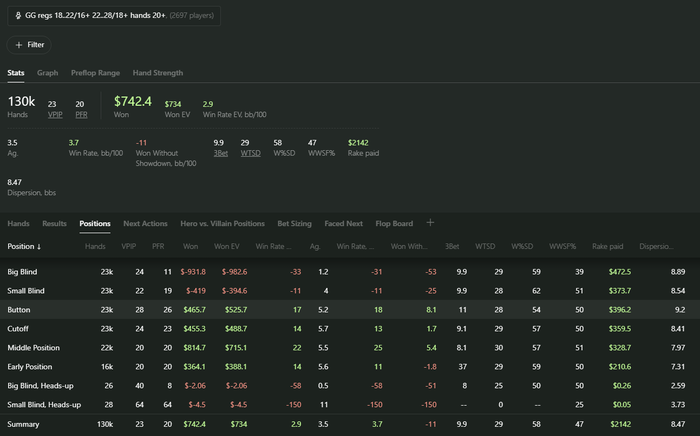
Task: Sort by Hands column header
Action: click(x=95, y=246)
